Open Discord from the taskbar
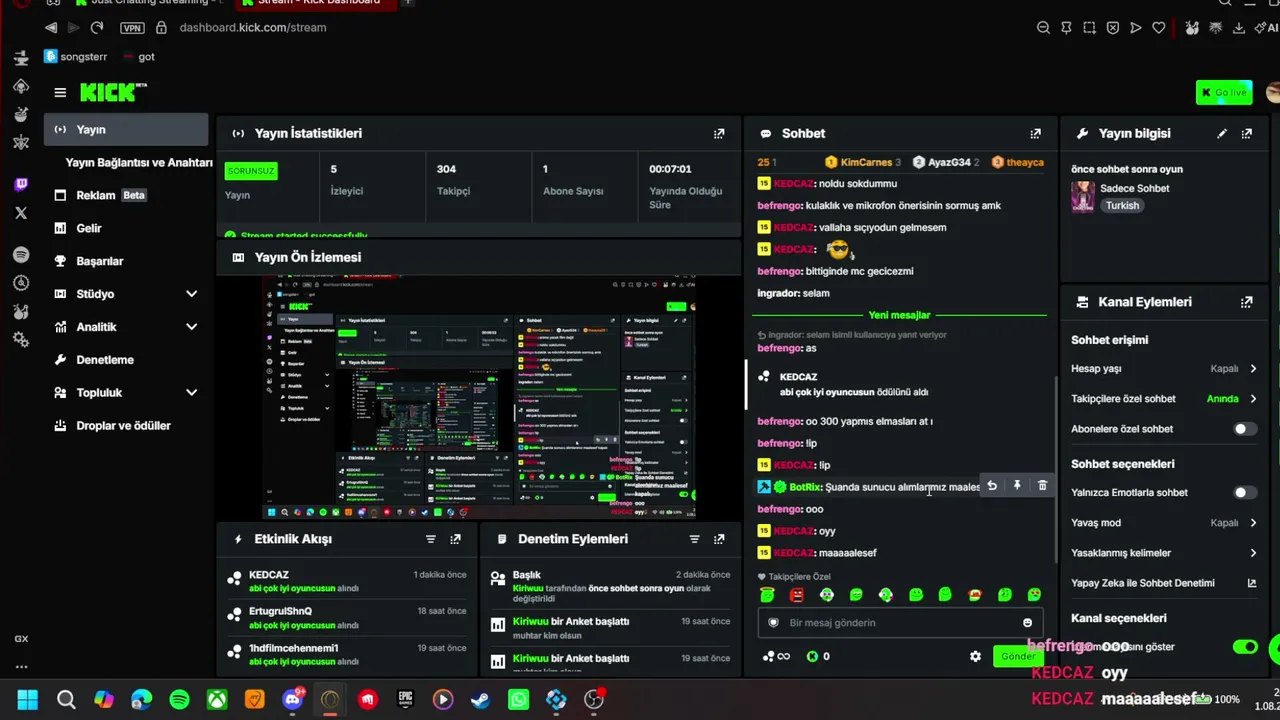The width and height of the screenshot is (1280, 720). click(293, 699)
